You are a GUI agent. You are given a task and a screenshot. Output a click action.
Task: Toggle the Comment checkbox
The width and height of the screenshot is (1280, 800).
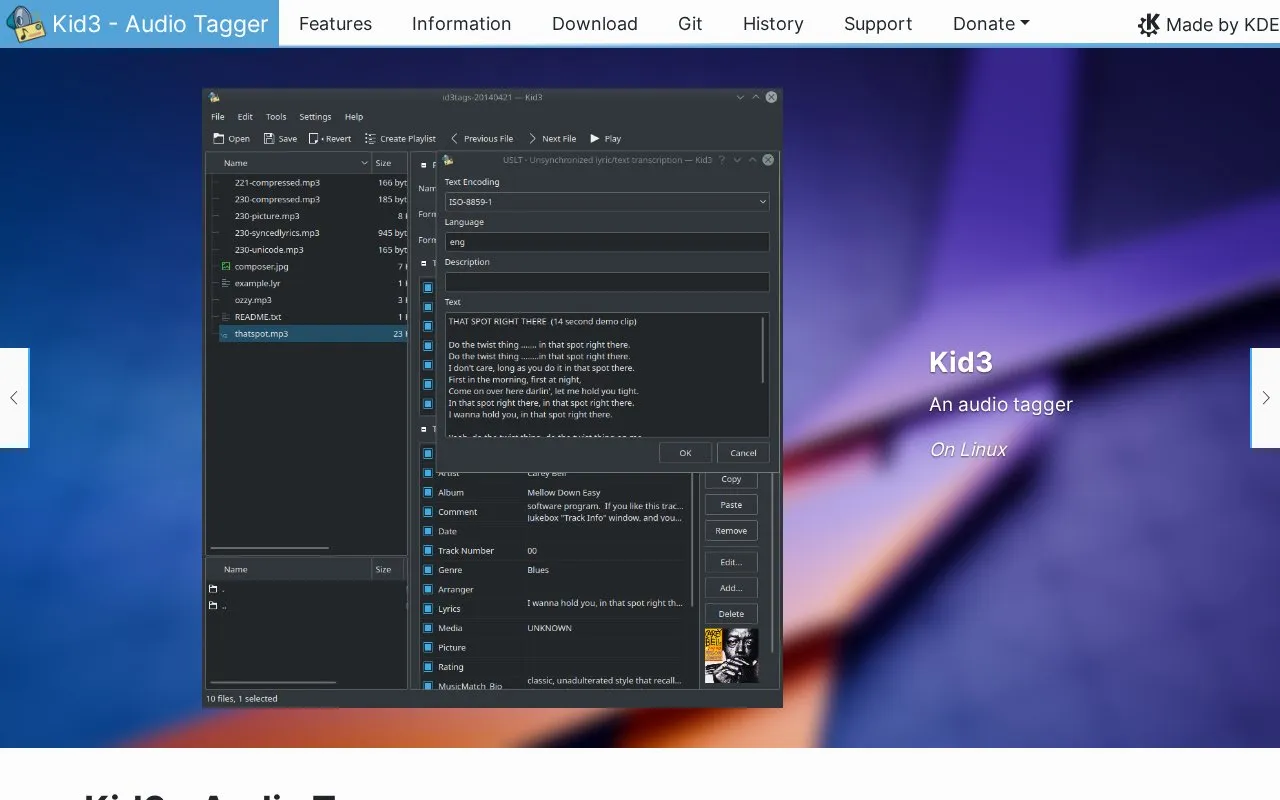428,512
